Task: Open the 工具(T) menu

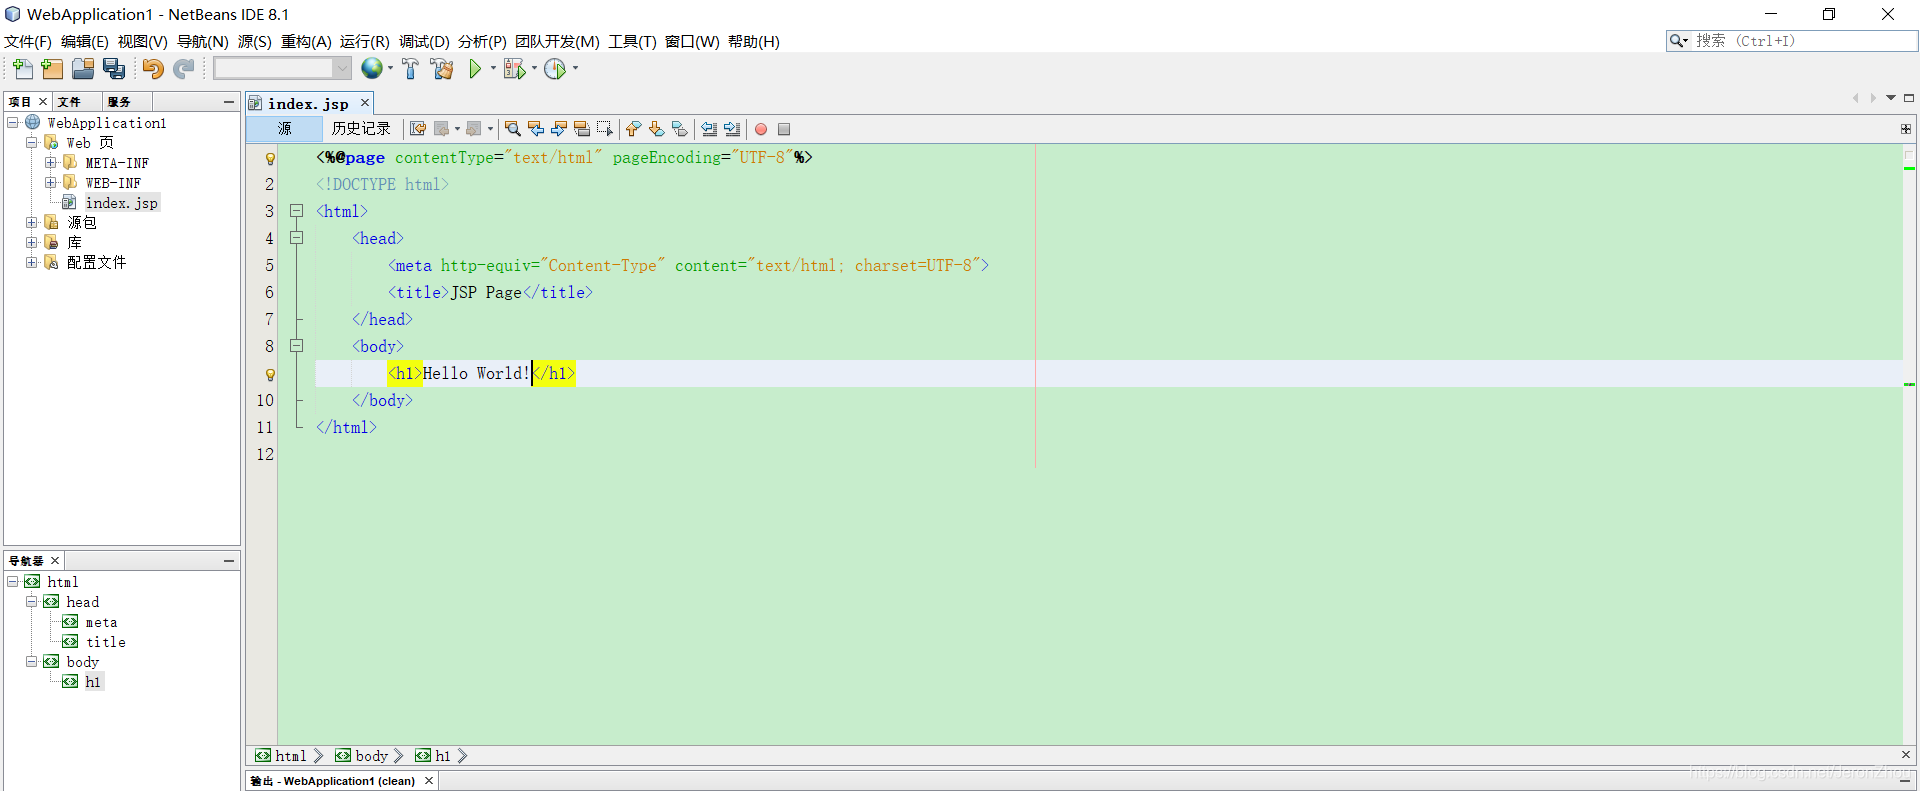Action: pyautogui.click(x=632, y=41)
